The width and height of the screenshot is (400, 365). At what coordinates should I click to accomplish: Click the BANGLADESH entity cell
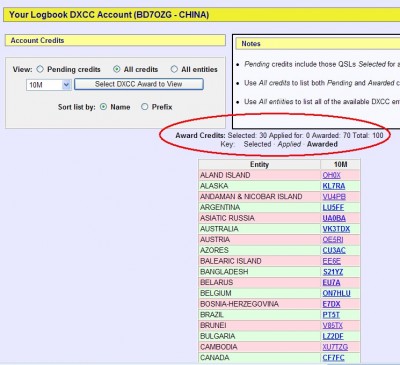(x=259, y=272)
